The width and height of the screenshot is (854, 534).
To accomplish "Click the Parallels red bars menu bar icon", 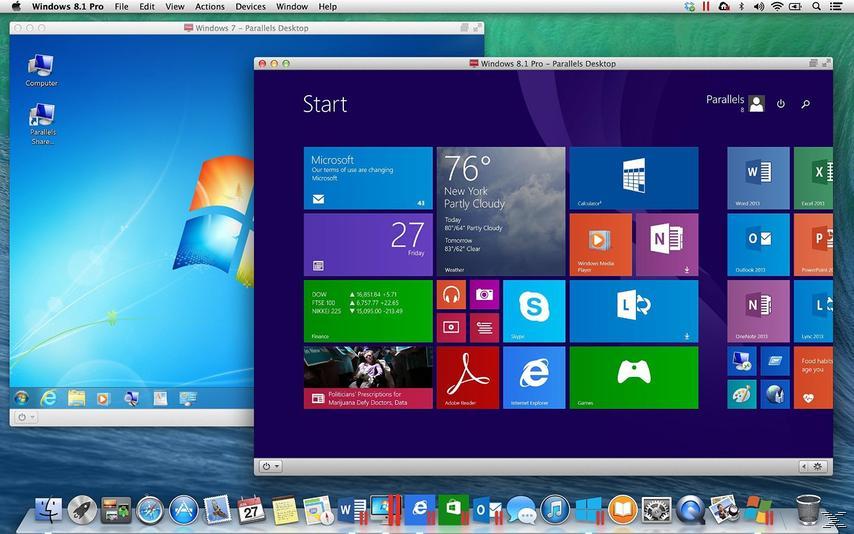I will (706, 7).
